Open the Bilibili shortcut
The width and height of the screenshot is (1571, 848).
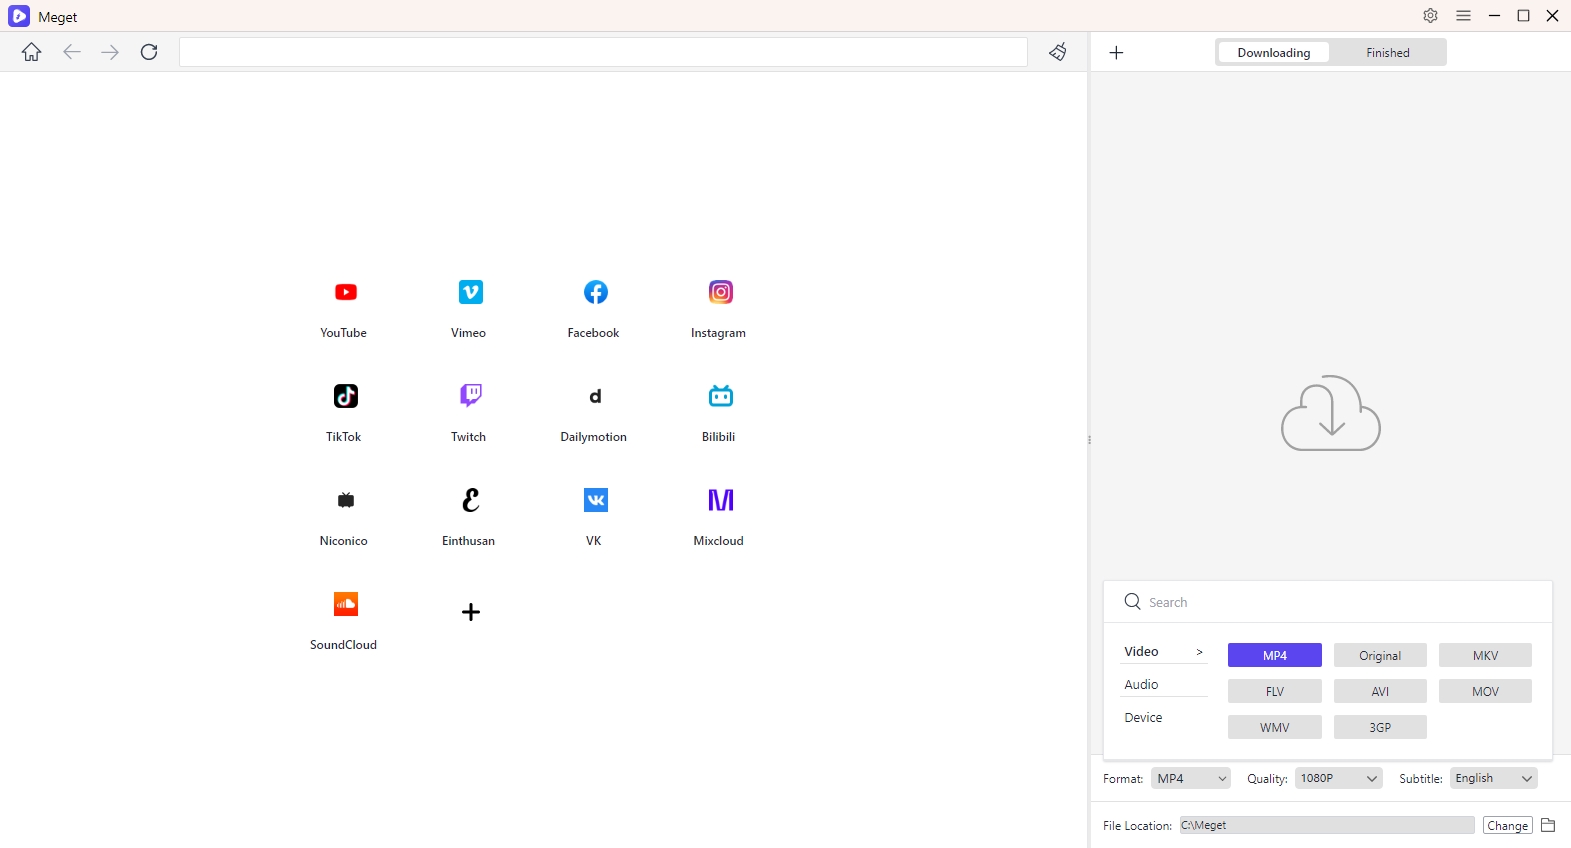[720, 413]
